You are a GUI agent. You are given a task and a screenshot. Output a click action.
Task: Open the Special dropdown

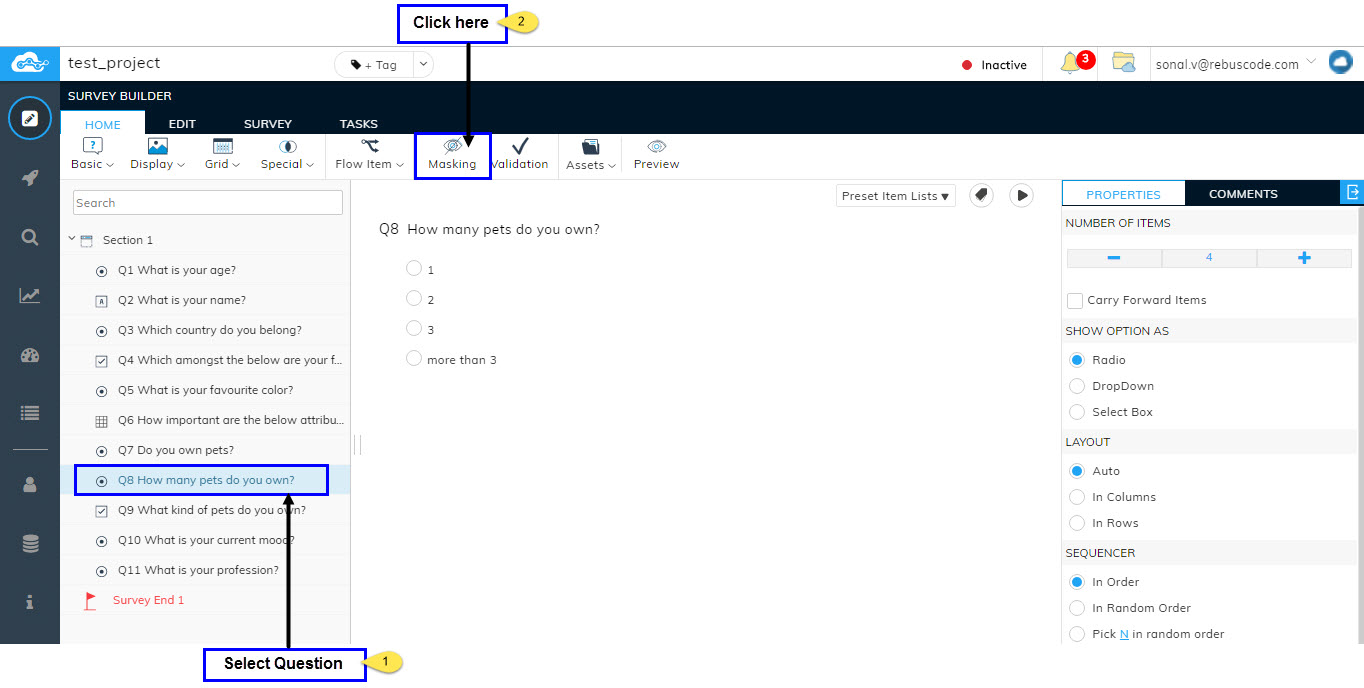(287, 155)
